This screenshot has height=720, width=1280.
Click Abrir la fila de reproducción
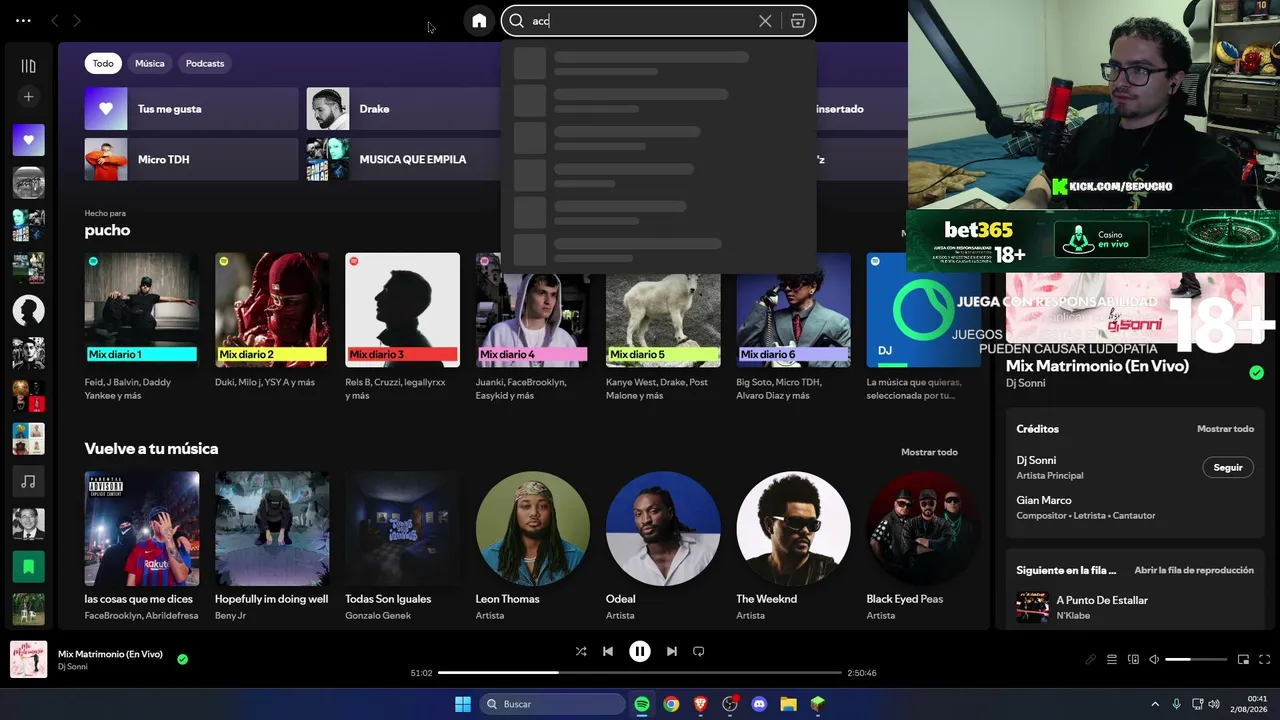click(x=1194, y=570)
